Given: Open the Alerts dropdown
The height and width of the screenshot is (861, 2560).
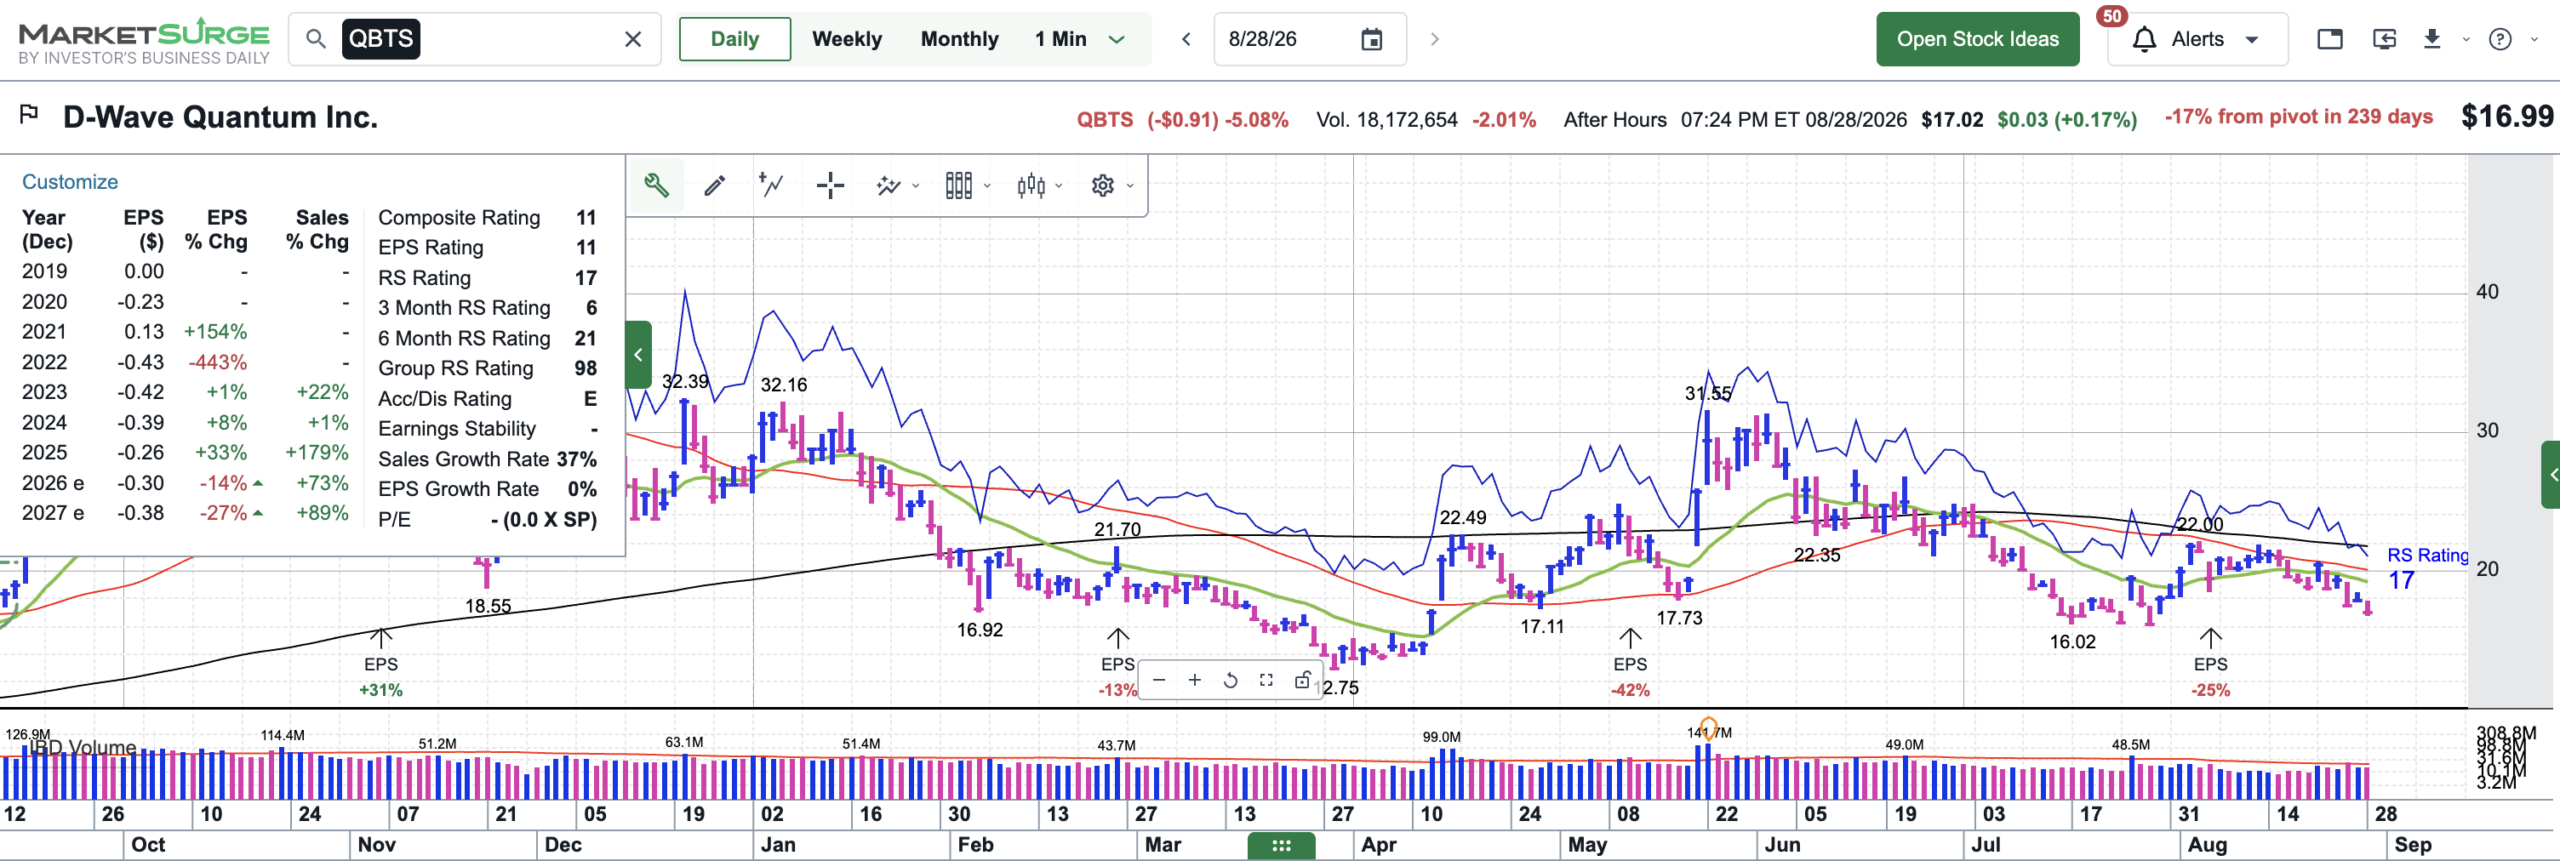Looking at the screenshot, I should coord(2198,39).
